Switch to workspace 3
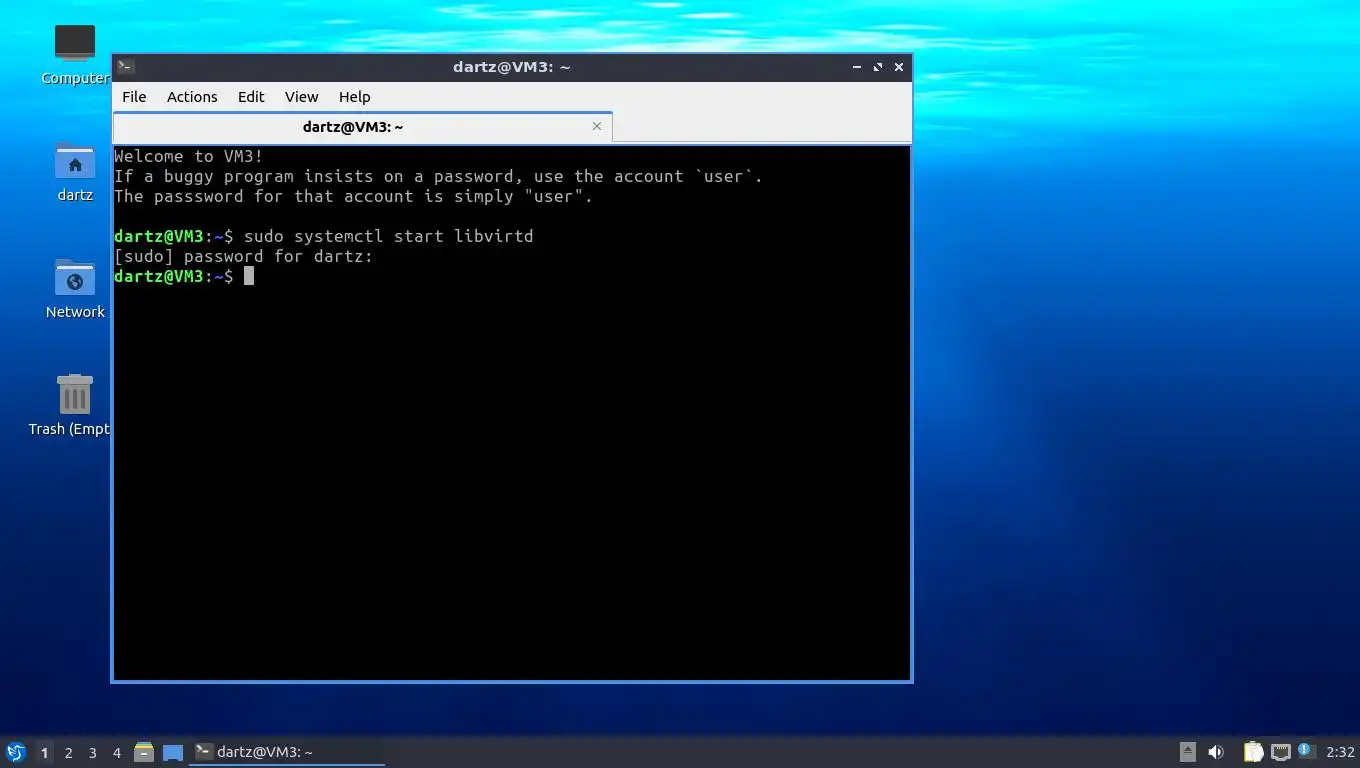 pyautogui.click(x=92, y=753)
